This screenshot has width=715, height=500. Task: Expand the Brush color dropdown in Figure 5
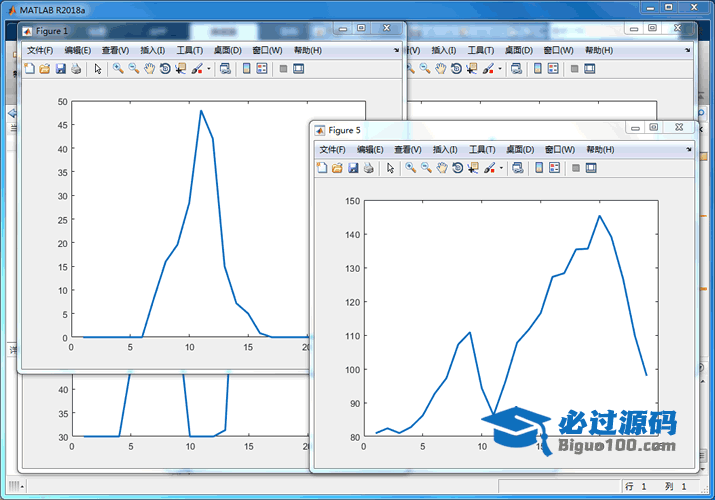pyautogui.click(x=500, y=168)
